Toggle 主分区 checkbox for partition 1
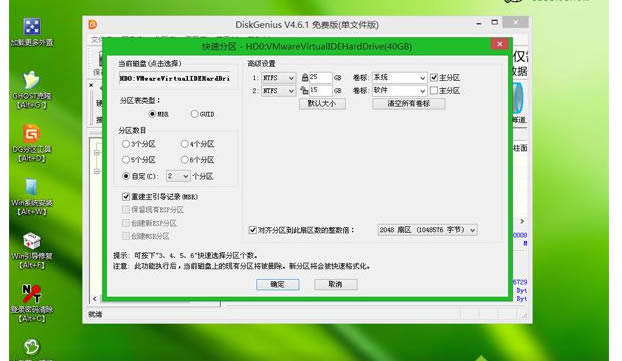 [434, 78]
